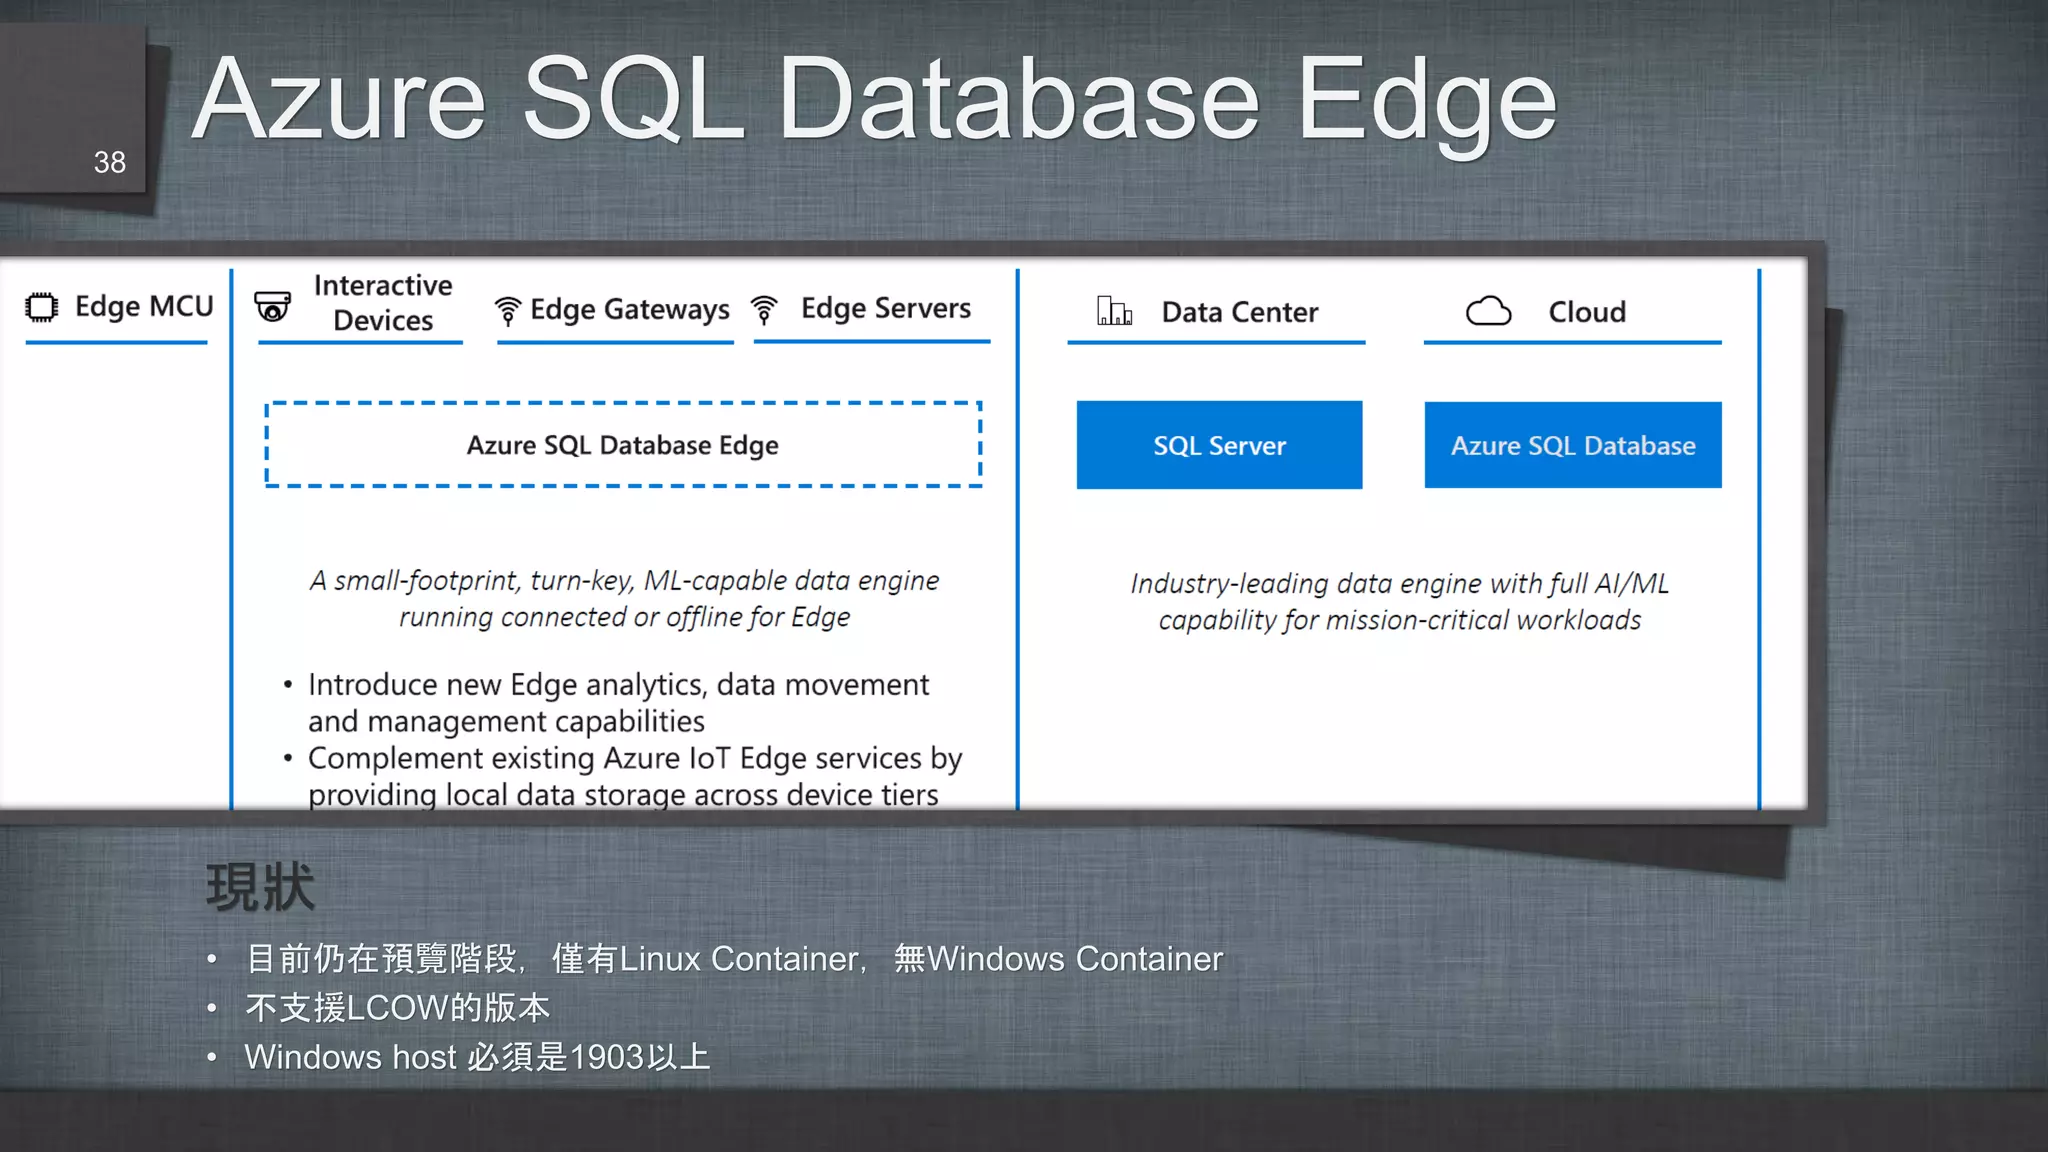This screenshot has width=2048, height=1152.
Task: Click the Cloud outline icon
Action: tap(1489, 311)
